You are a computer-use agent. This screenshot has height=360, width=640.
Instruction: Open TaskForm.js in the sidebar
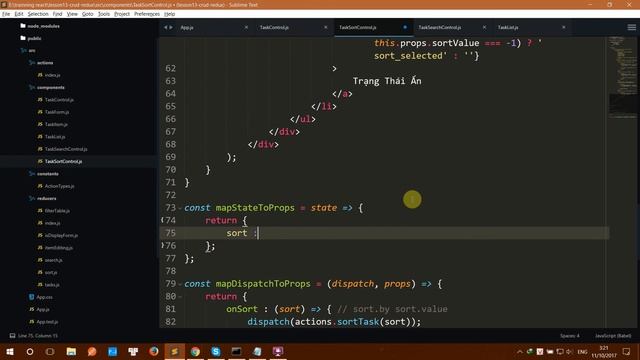(x=57, y=112)
